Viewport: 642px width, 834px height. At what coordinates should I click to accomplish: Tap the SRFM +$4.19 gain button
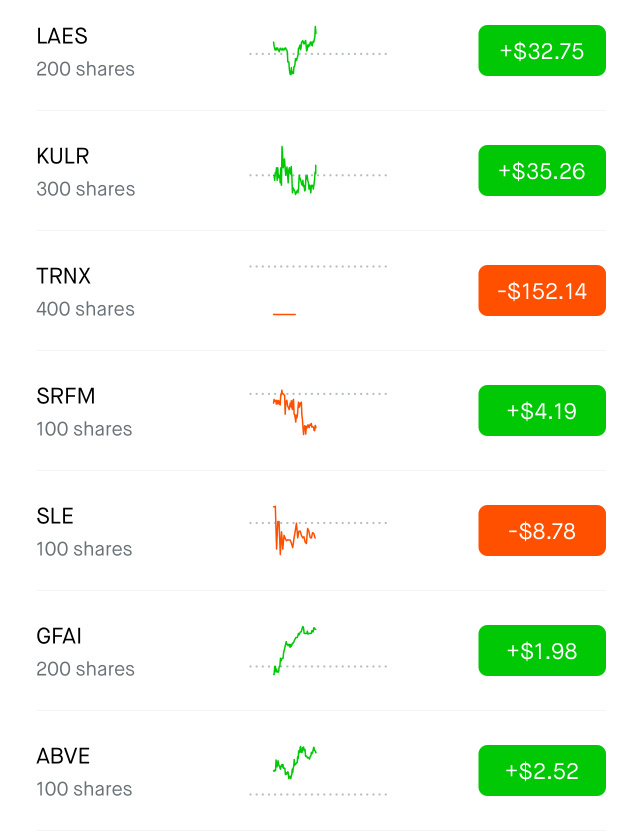click(542, 411)
